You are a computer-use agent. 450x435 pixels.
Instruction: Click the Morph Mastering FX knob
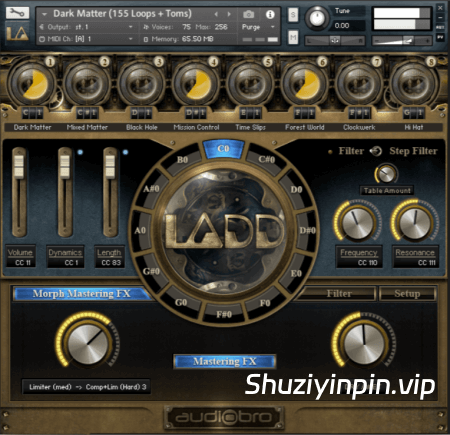click(x=88, y=343)
